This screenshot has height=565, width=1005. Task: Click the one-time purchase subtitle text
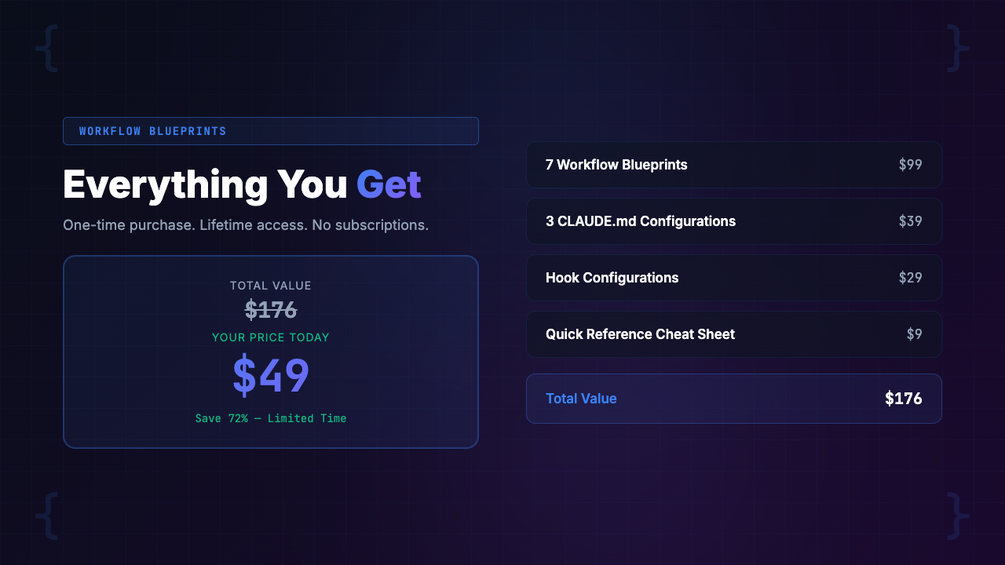[x=245, y=225]
